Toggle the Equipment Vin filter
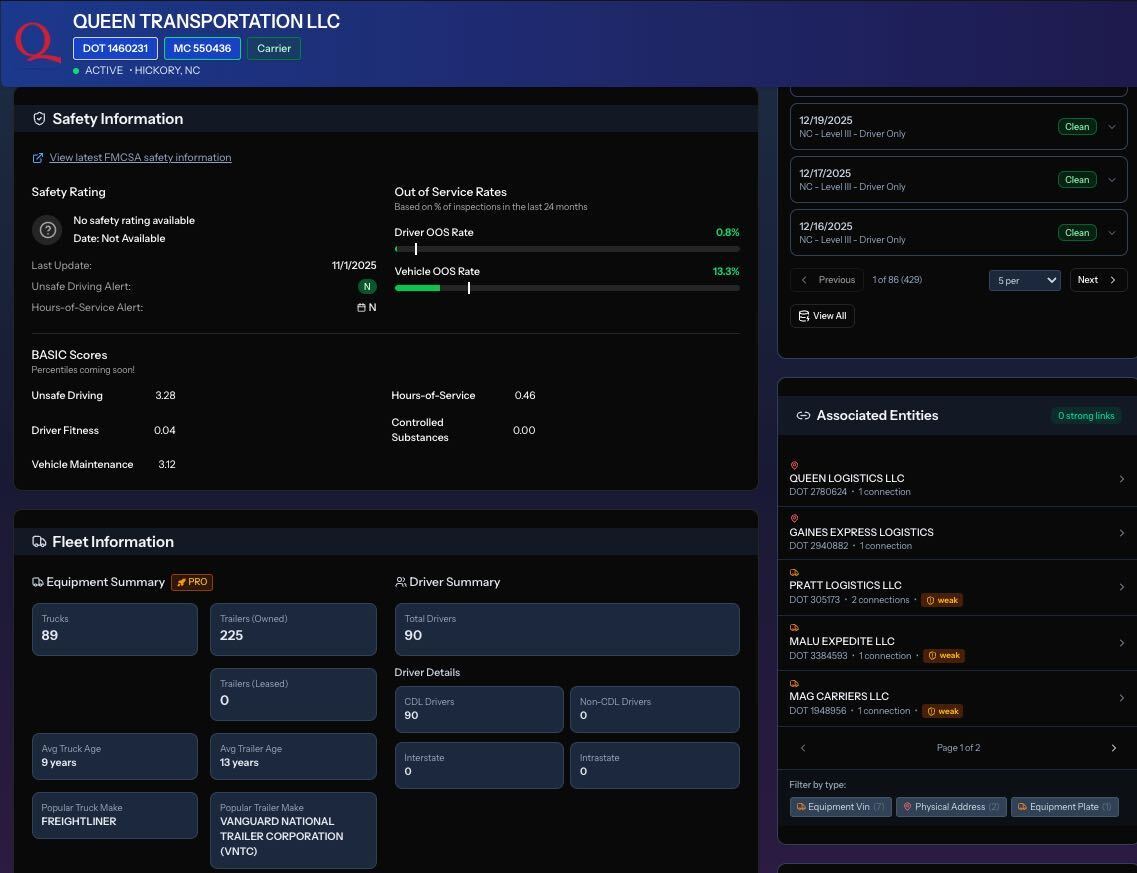The image size is (1137, 873). click(x=840, y=807)
